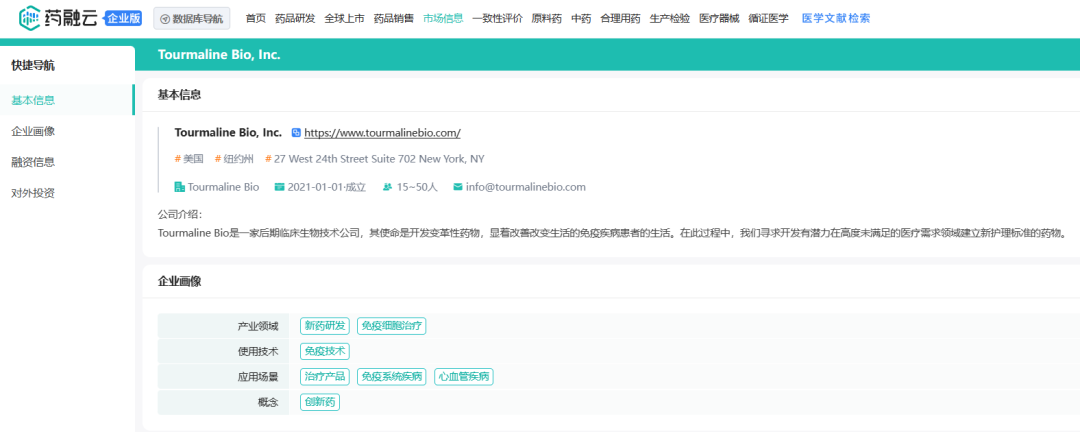Open the tourmalinebio.com website link

coord(382,132)
